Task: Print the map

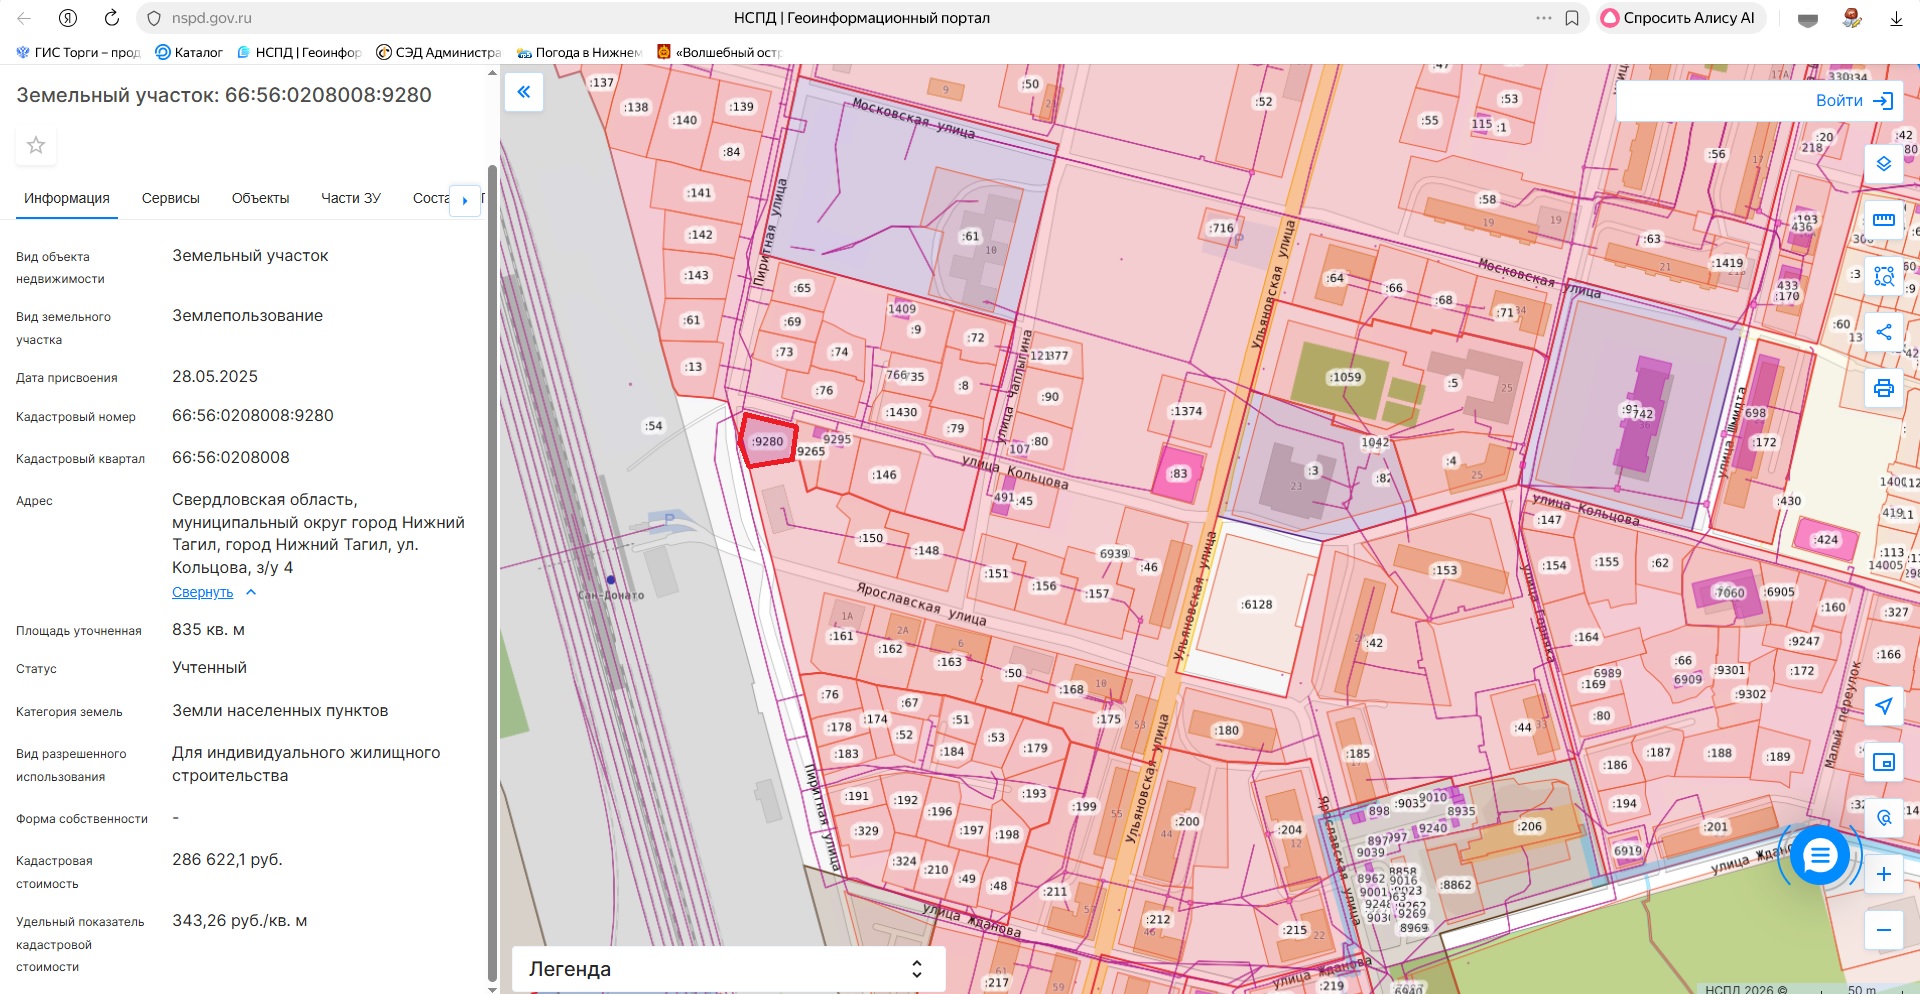Action: [x=1883, y=388]
